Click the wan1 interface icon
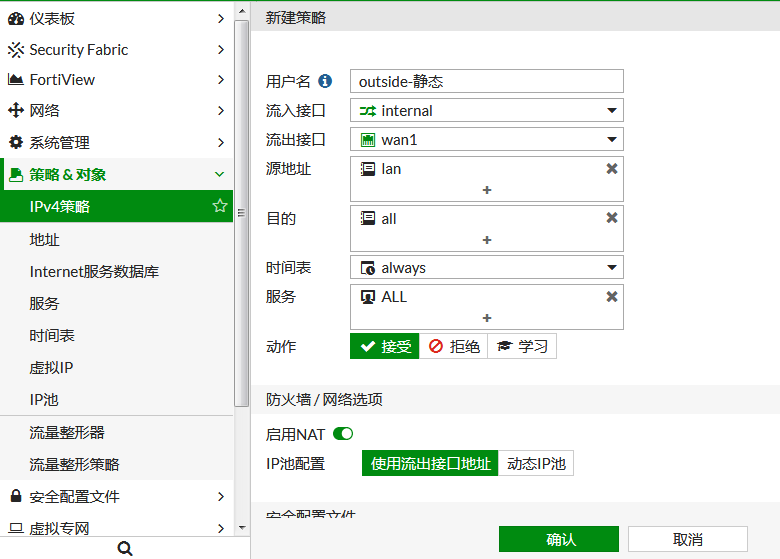This screenshot has height=559, width=780. pyautogui.click(x=368, y=140)
